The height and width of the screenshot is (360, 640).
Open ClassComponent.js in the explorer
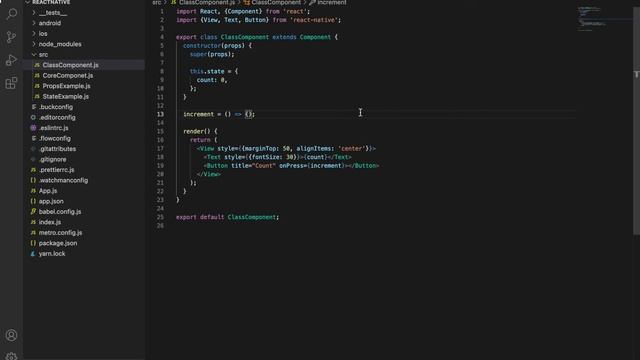(x=70, y=65)
